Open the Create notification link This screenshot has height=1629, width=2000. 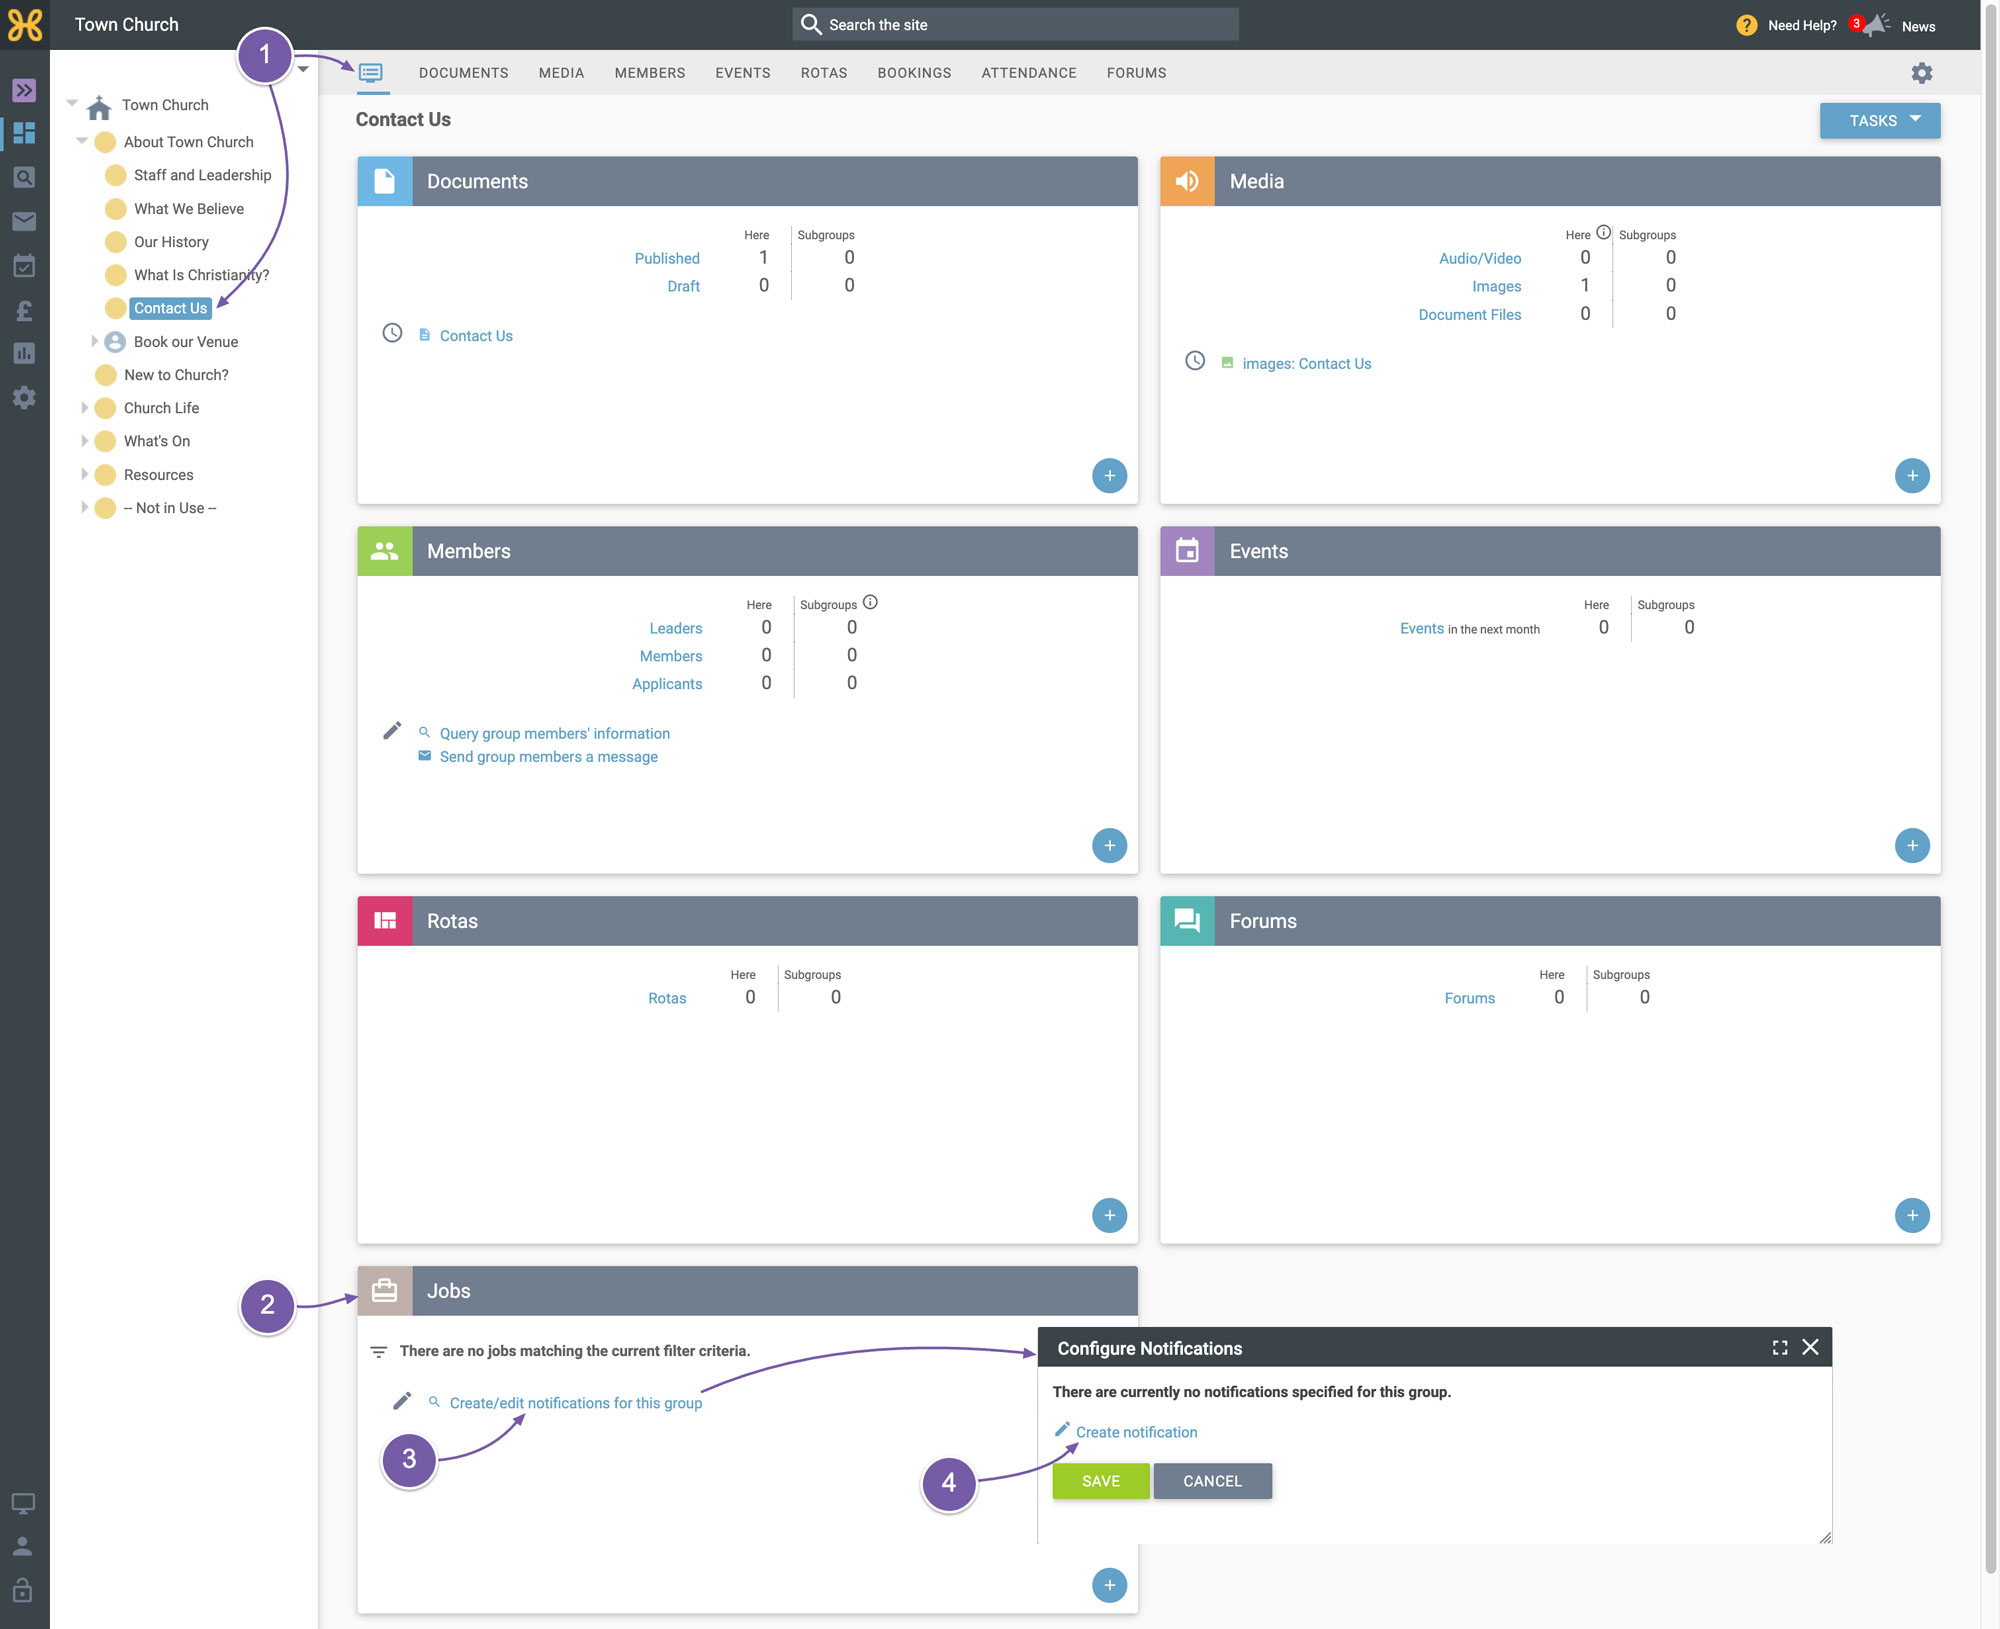(x=1136, y=1432)
